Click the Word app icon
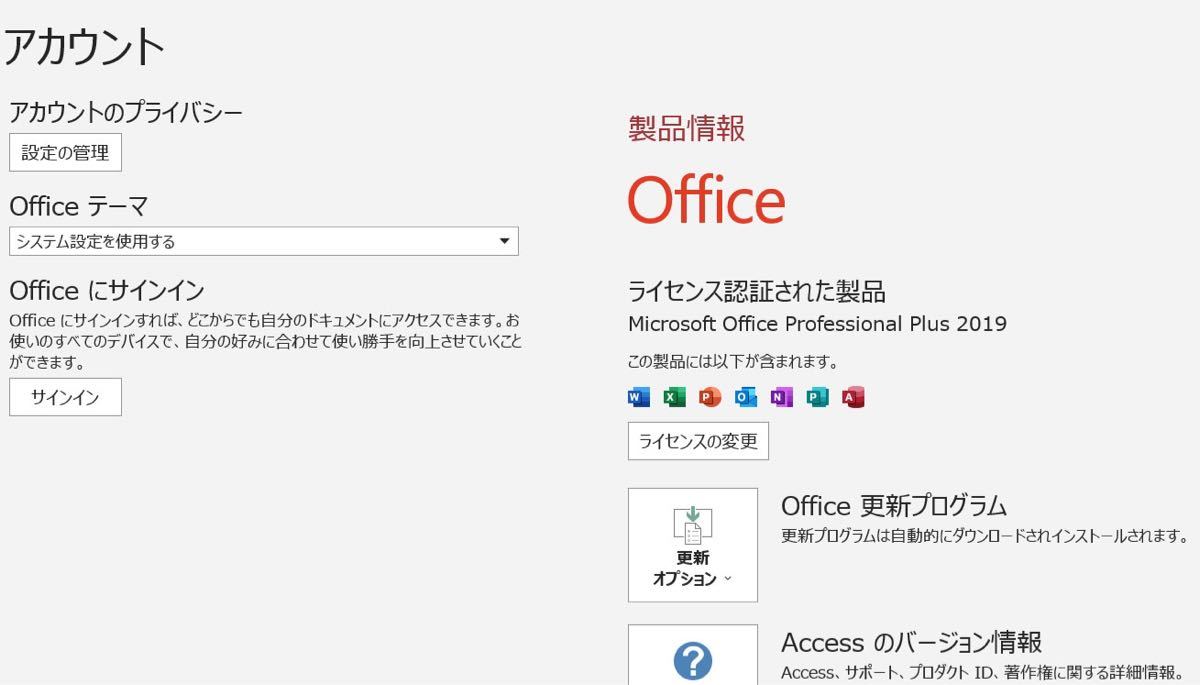This screenshot has width=1200, height=685. tap(639, 397)
